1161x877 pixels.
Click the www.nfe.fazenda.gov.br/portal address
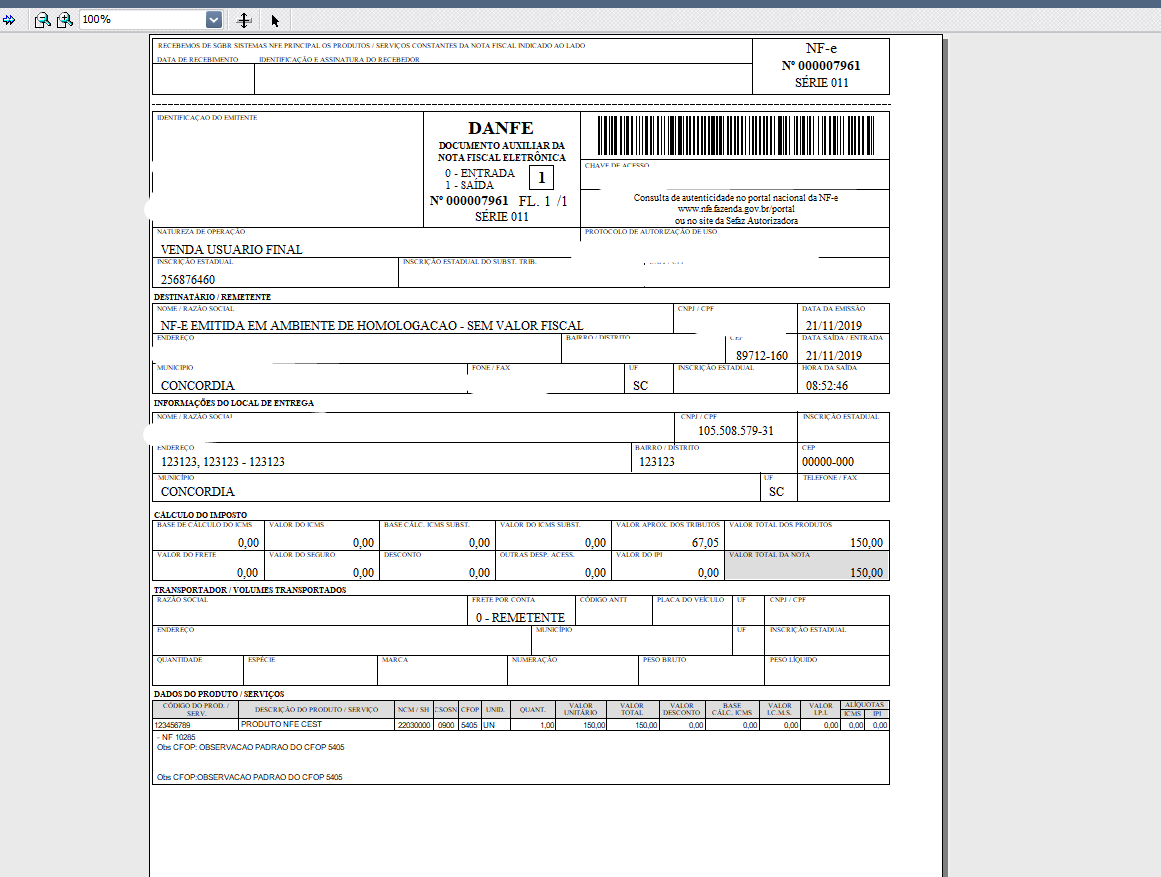(x=736, y=209)
